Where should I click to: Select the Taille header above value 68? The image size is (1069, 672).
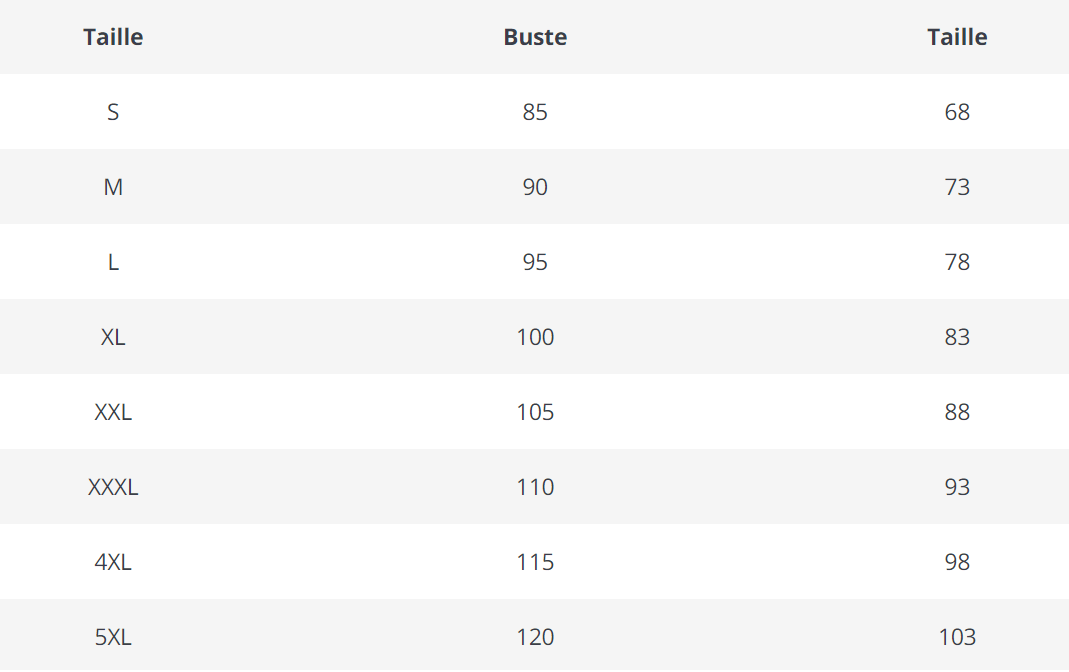(957, 37)
